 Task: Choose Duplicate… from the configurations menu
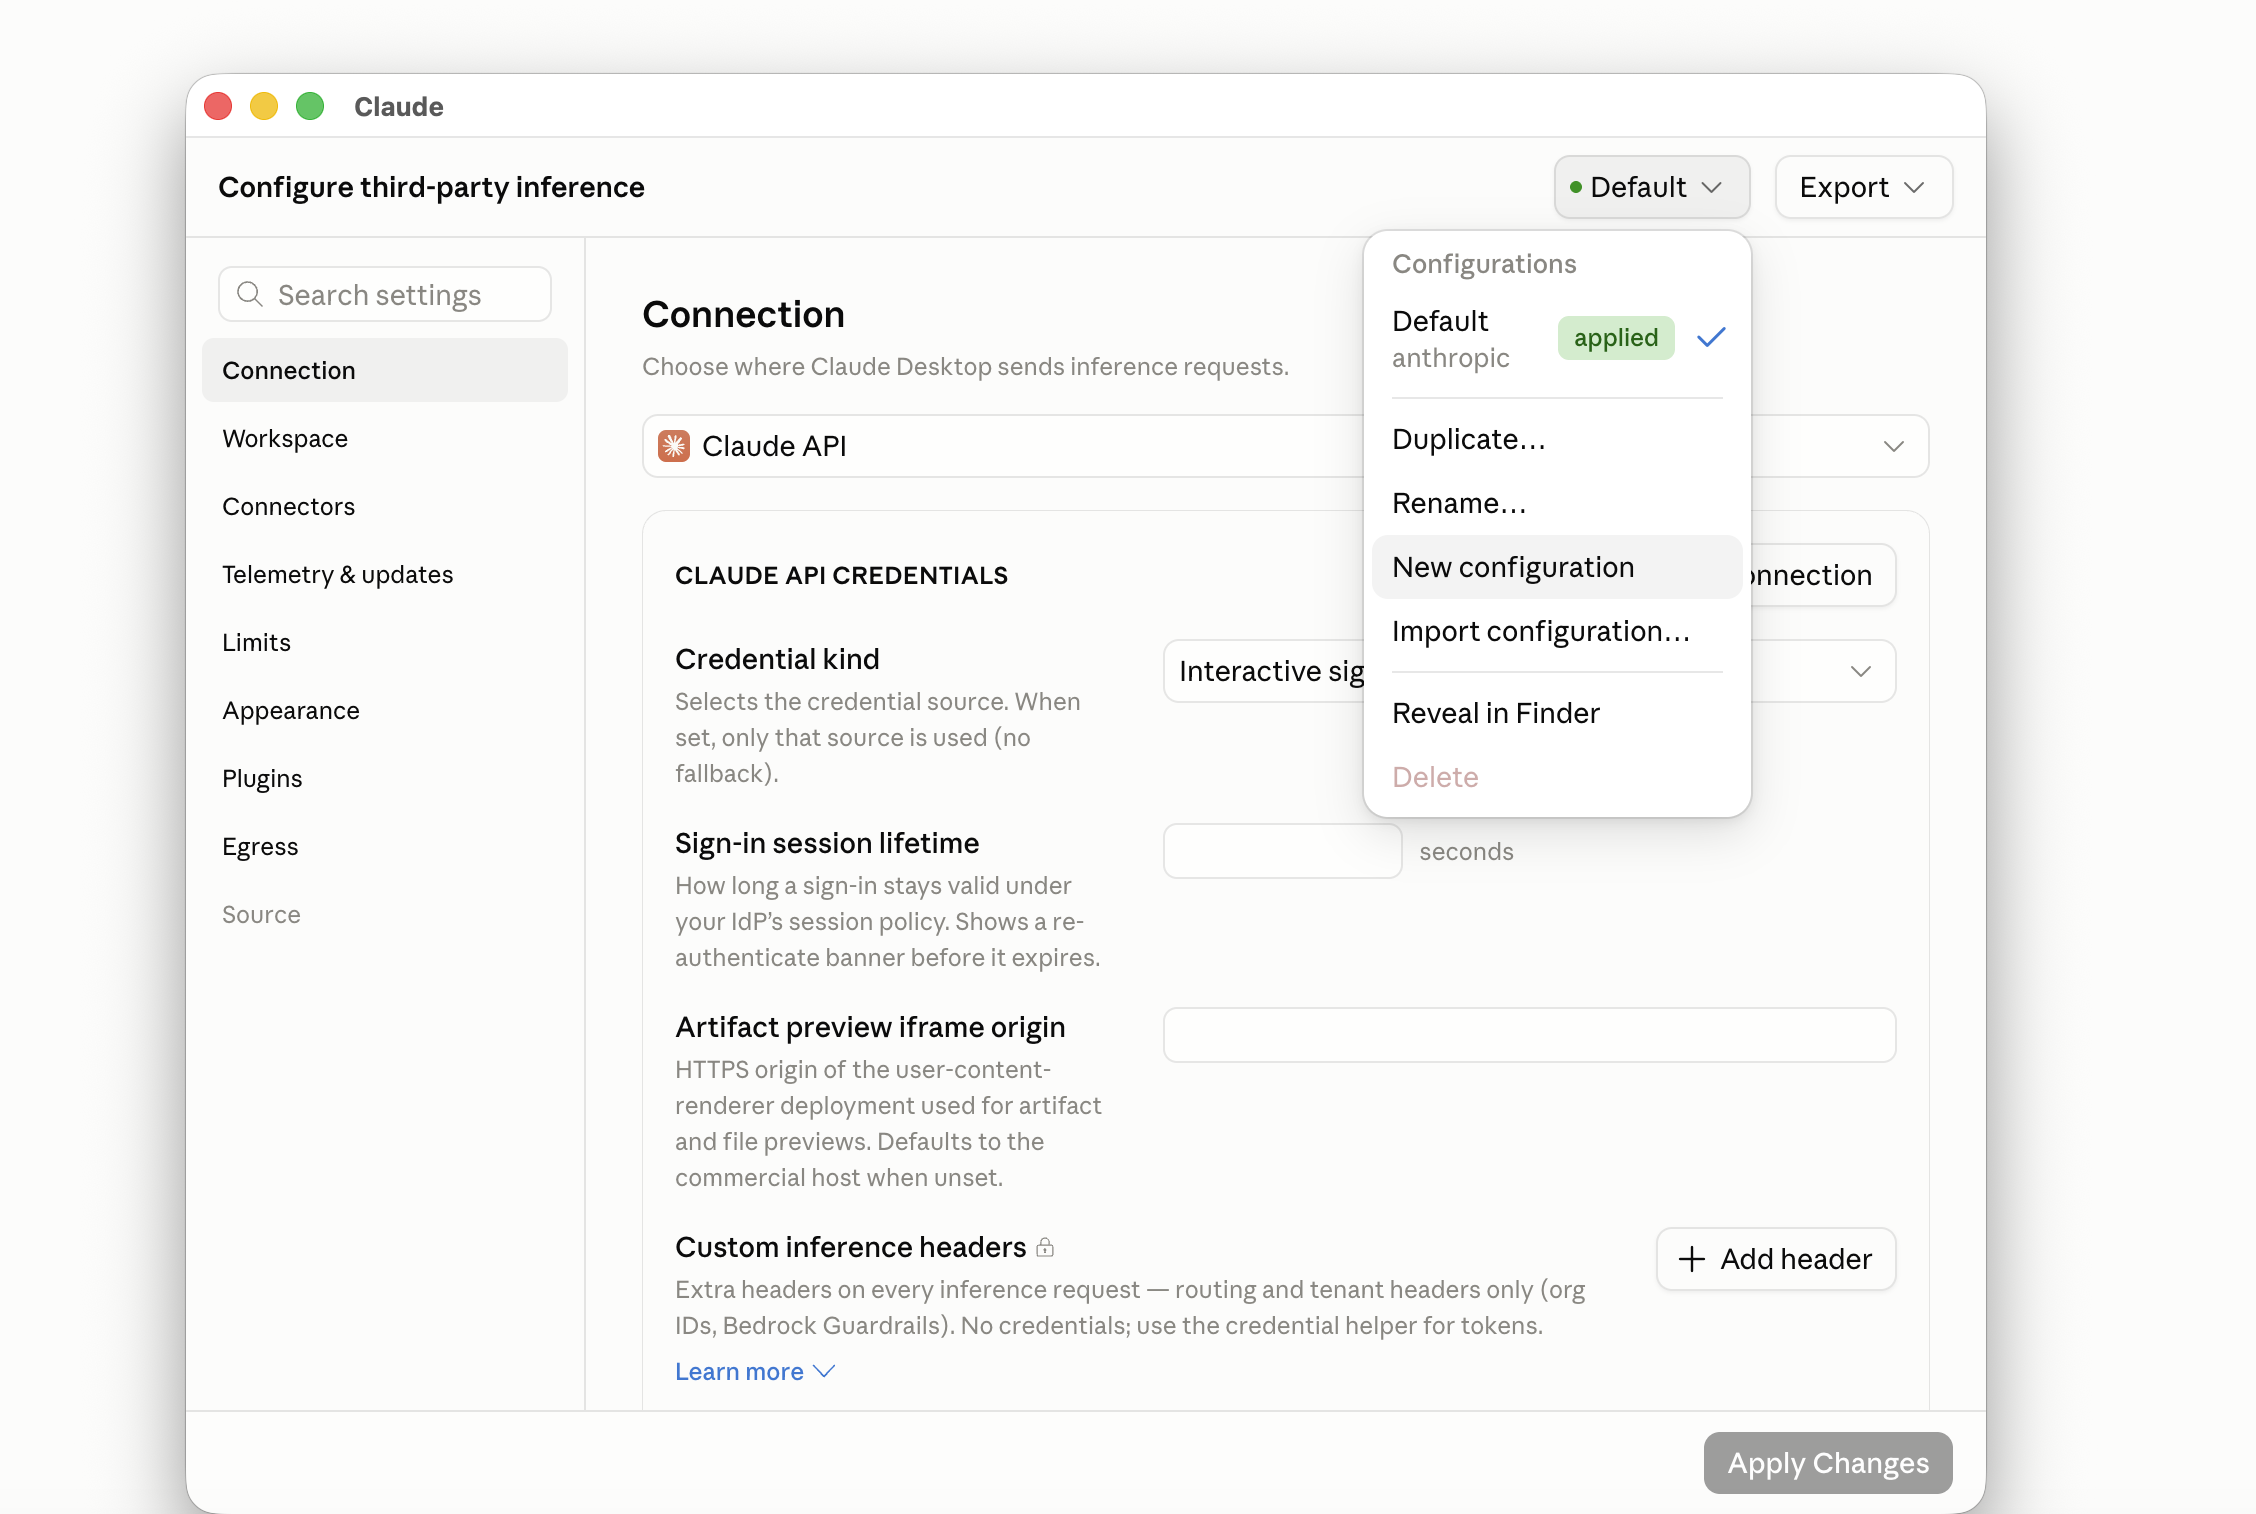1556,439
